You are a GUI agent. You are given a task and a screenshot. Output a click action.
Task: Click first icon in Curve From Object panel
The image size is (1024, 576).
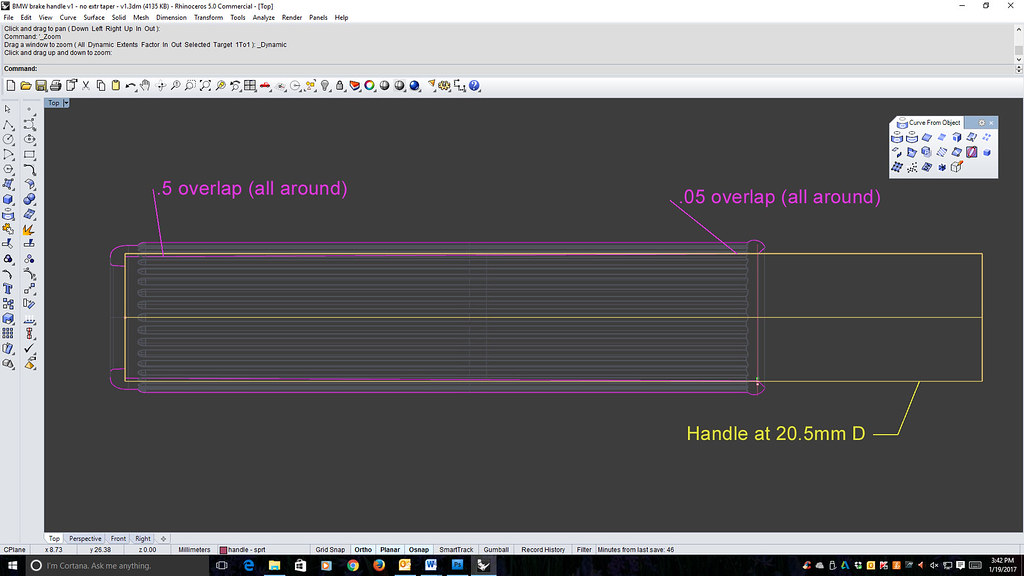click(897, 137)
